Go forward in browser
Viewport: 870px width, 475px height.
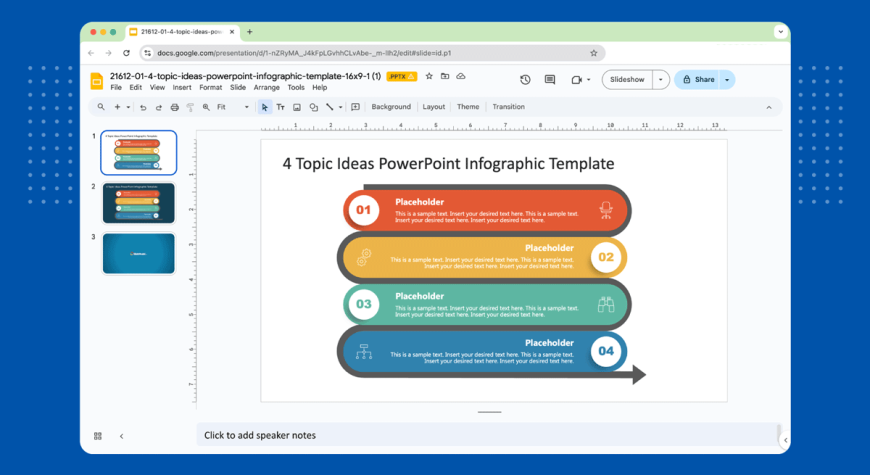coord(108,53)
